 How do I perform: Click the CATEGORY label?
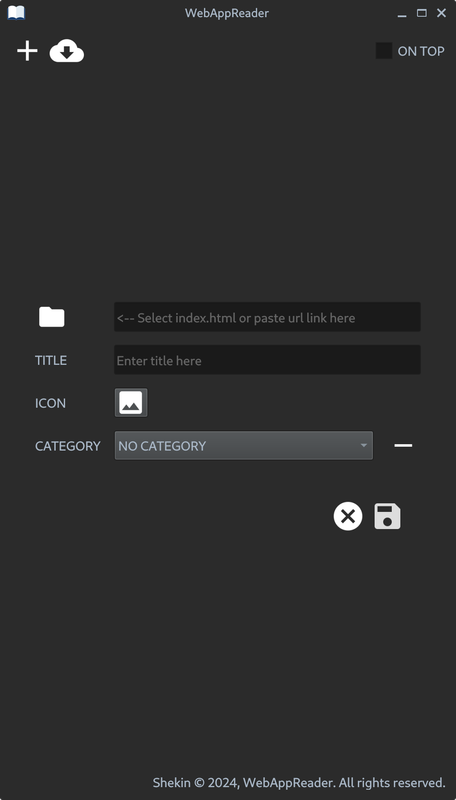coord(67,446)
